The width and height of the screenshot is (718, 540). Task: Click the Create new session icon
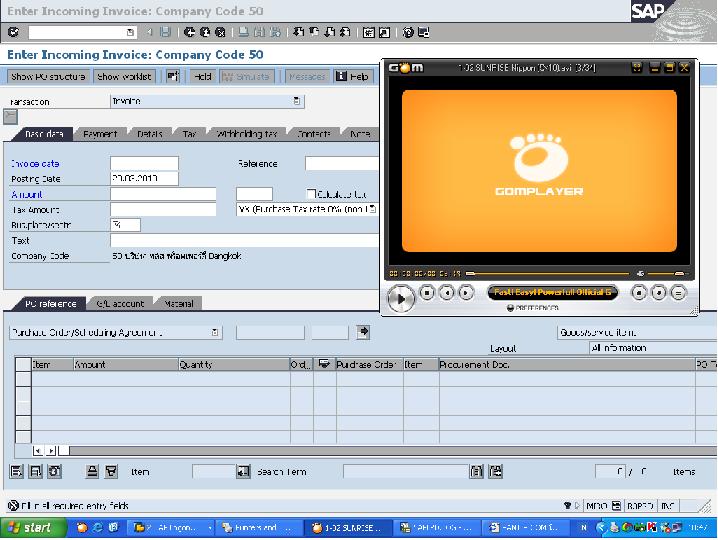[x=369, y=32]
